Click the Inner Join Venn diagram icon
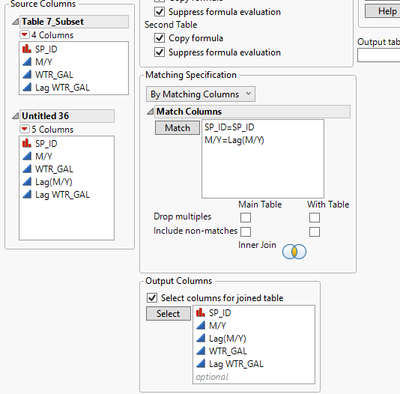 coord(294,252)
